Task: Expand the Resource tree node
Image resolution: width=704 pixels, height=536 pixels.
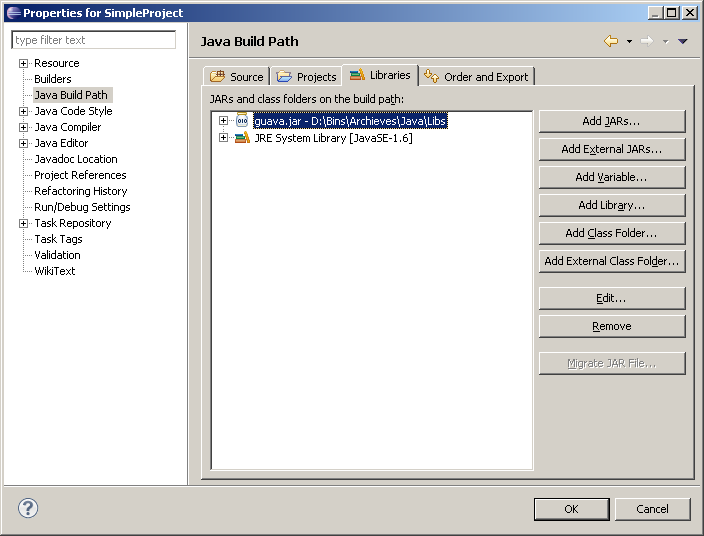Action: 23,63
